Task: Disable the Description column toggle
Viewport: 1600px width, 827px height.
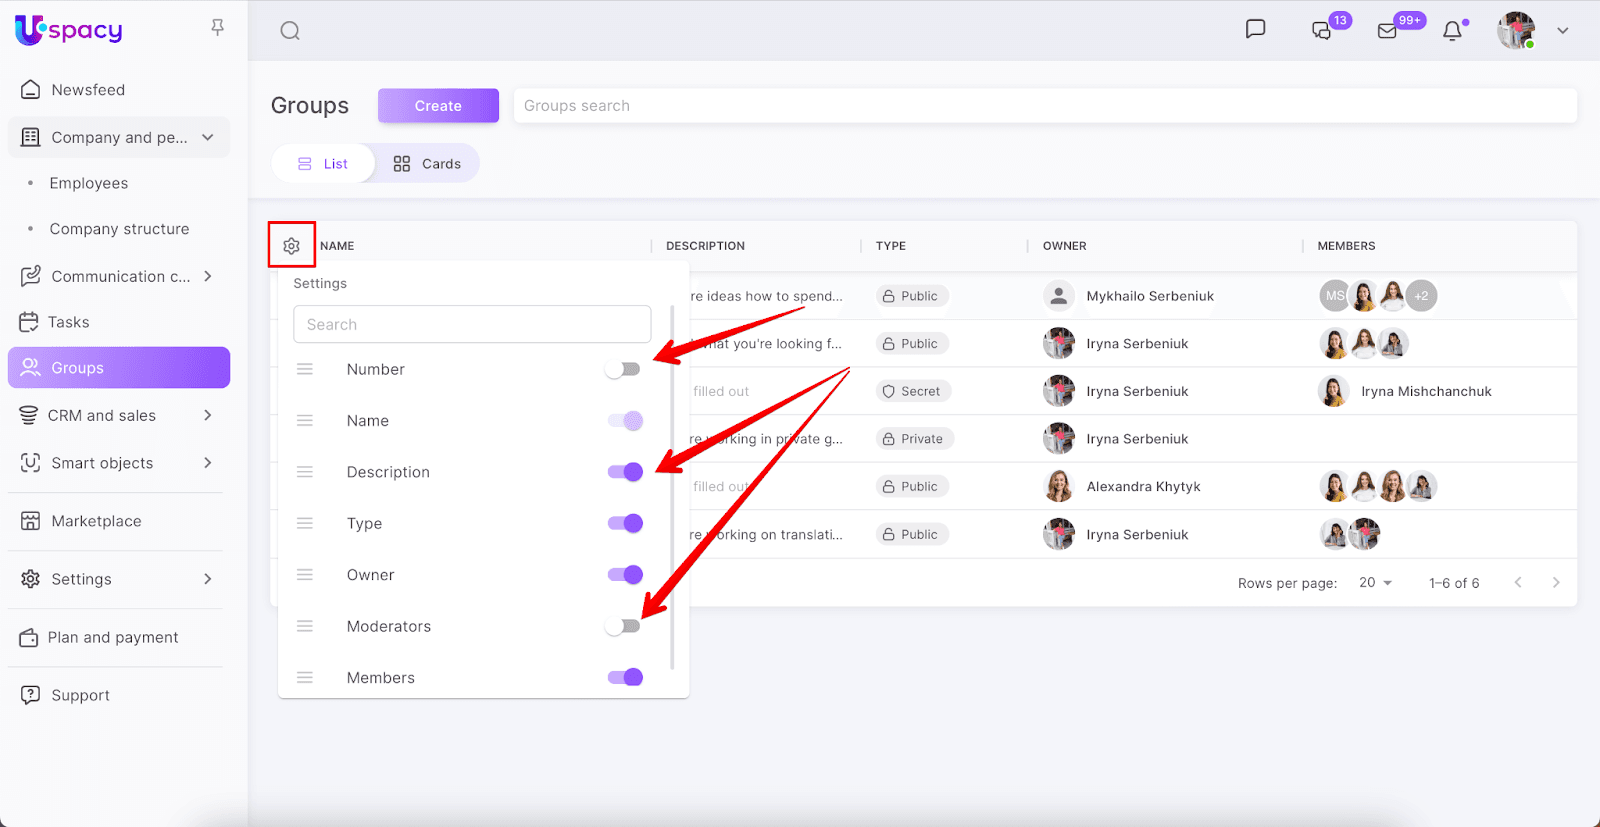Action: click(625, 472)
